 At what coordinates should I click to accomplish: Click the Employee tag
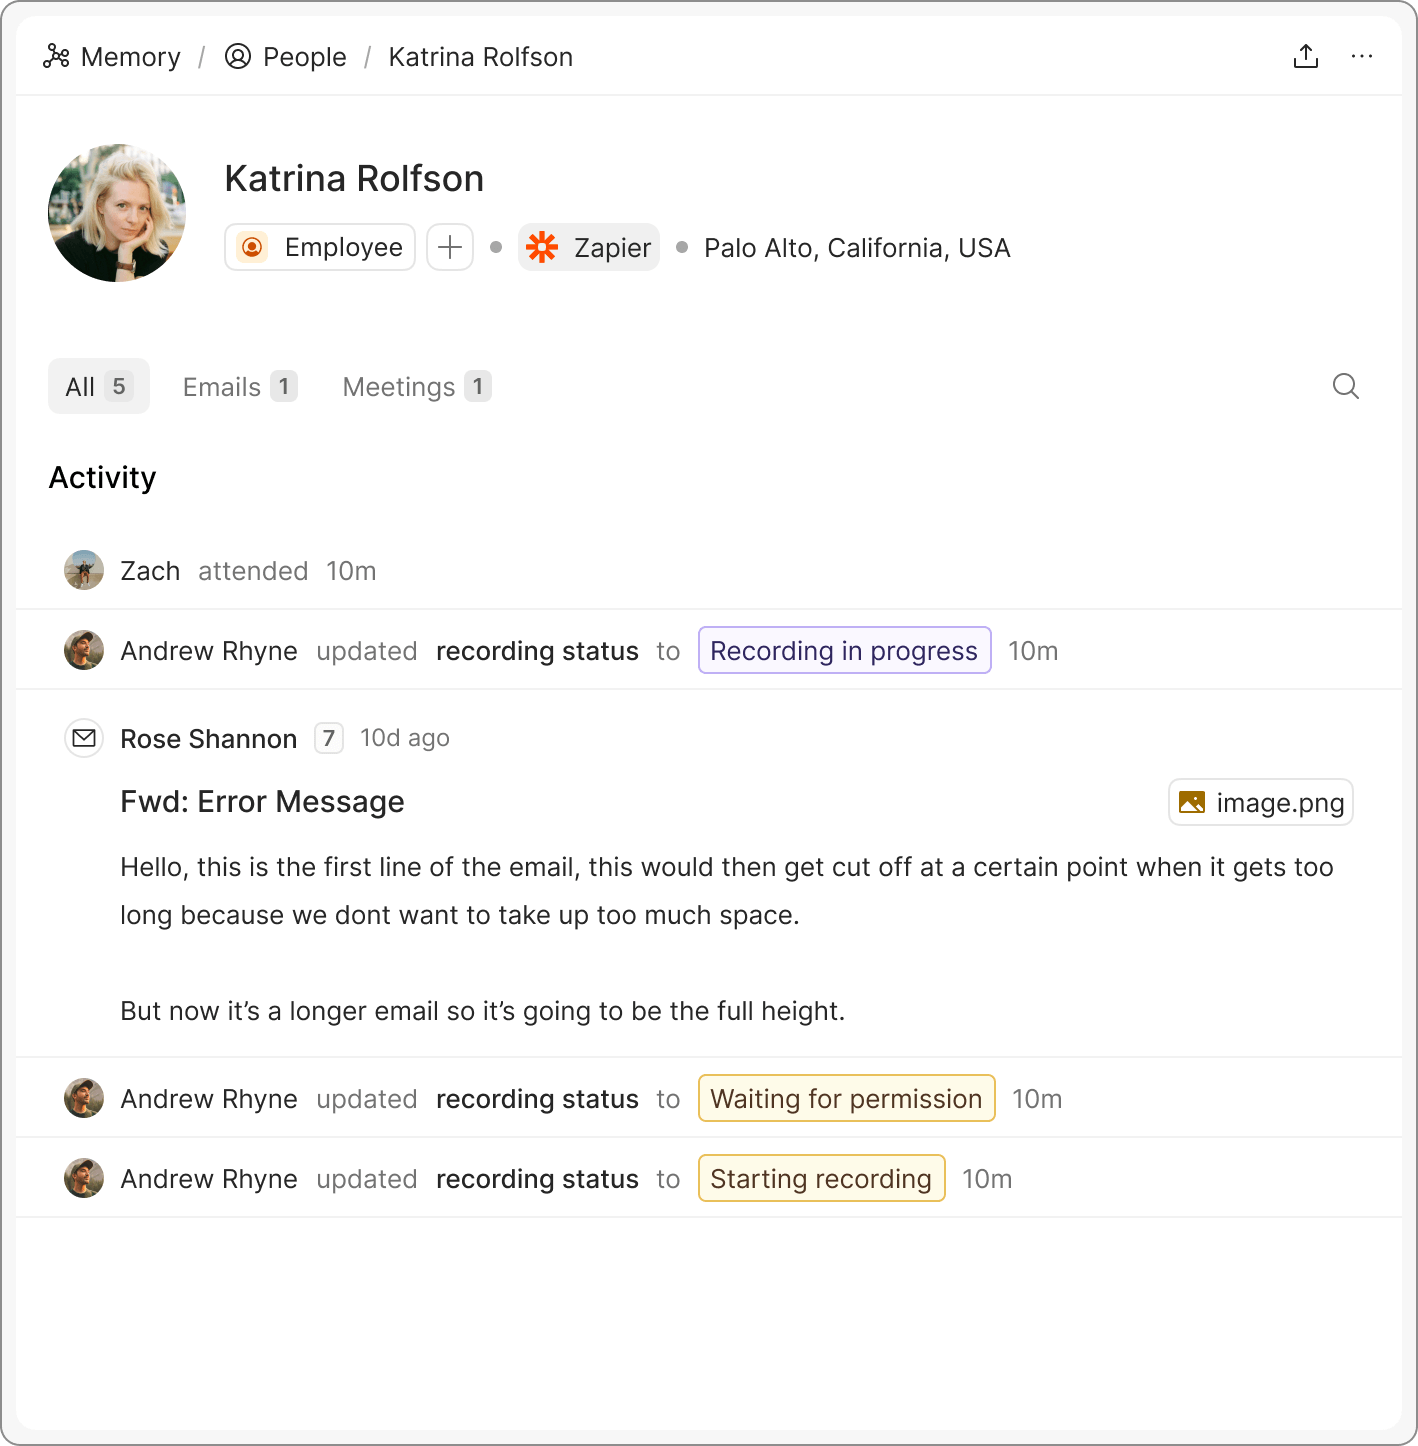coord(320,247)
